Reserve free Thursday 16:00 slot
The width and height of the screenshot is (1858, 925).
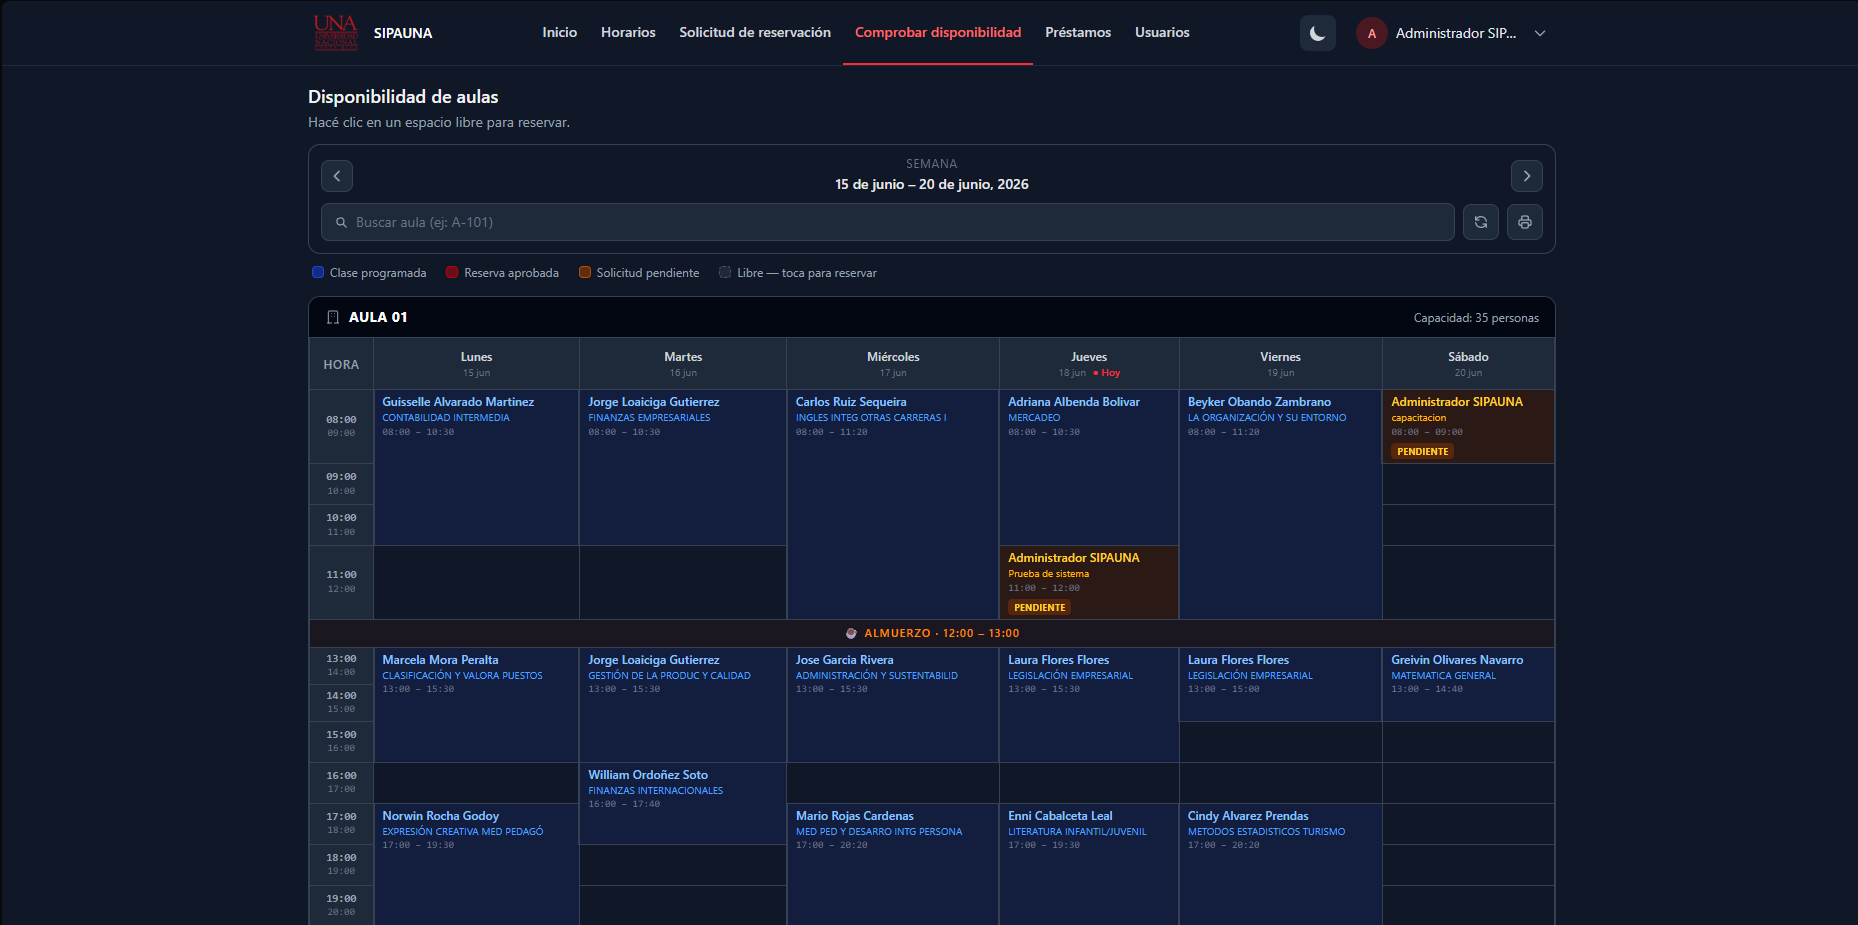tap(1089, 783)
